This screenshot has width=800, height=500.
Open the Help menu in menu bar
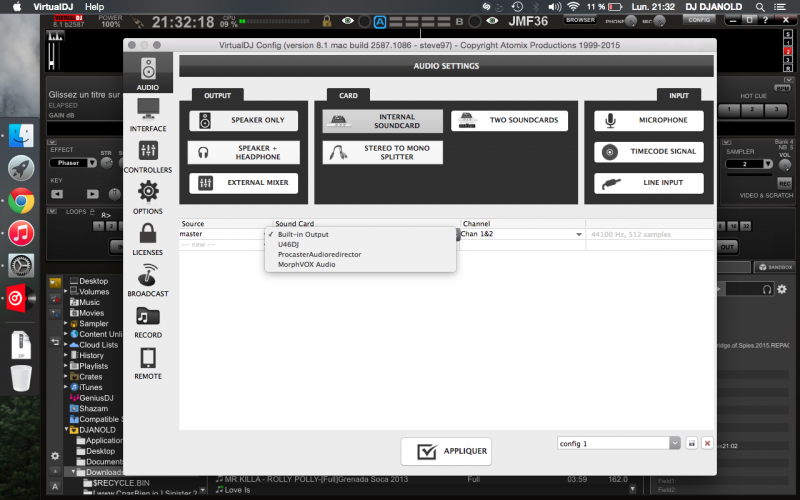[94, 6]
